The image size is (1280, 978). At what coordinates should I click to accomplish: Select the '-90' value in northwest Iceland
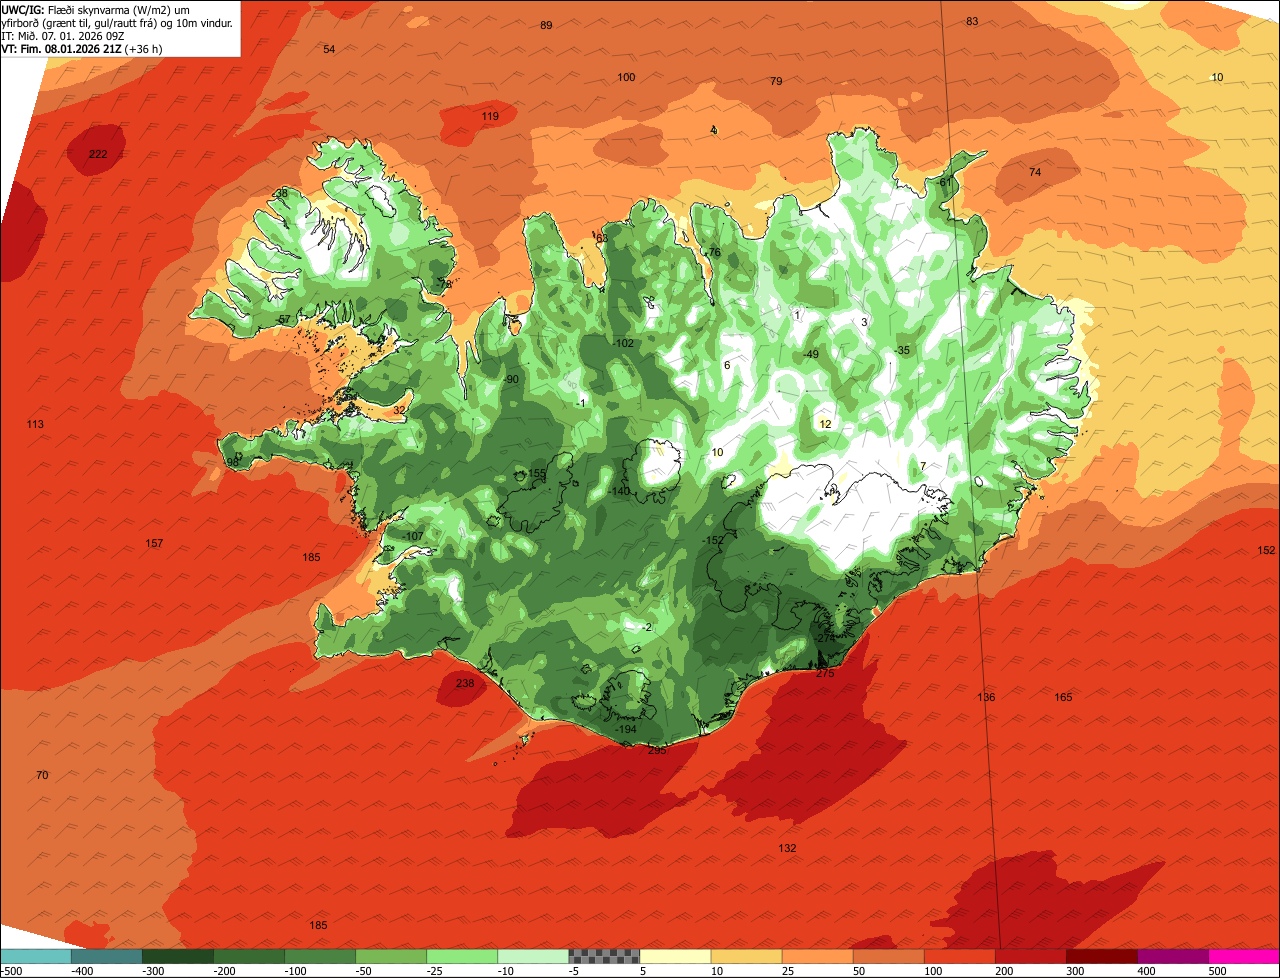coord(511,380)
